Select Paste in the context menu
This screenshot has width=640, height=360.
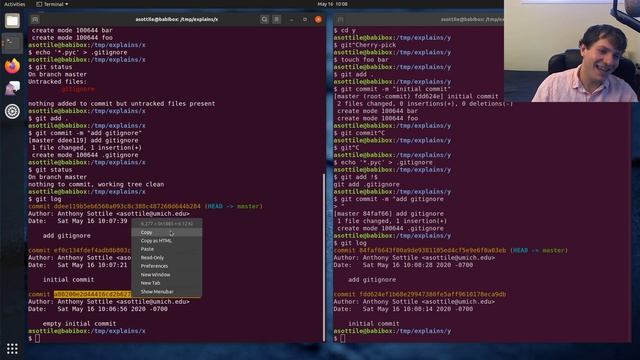(167, 249)
